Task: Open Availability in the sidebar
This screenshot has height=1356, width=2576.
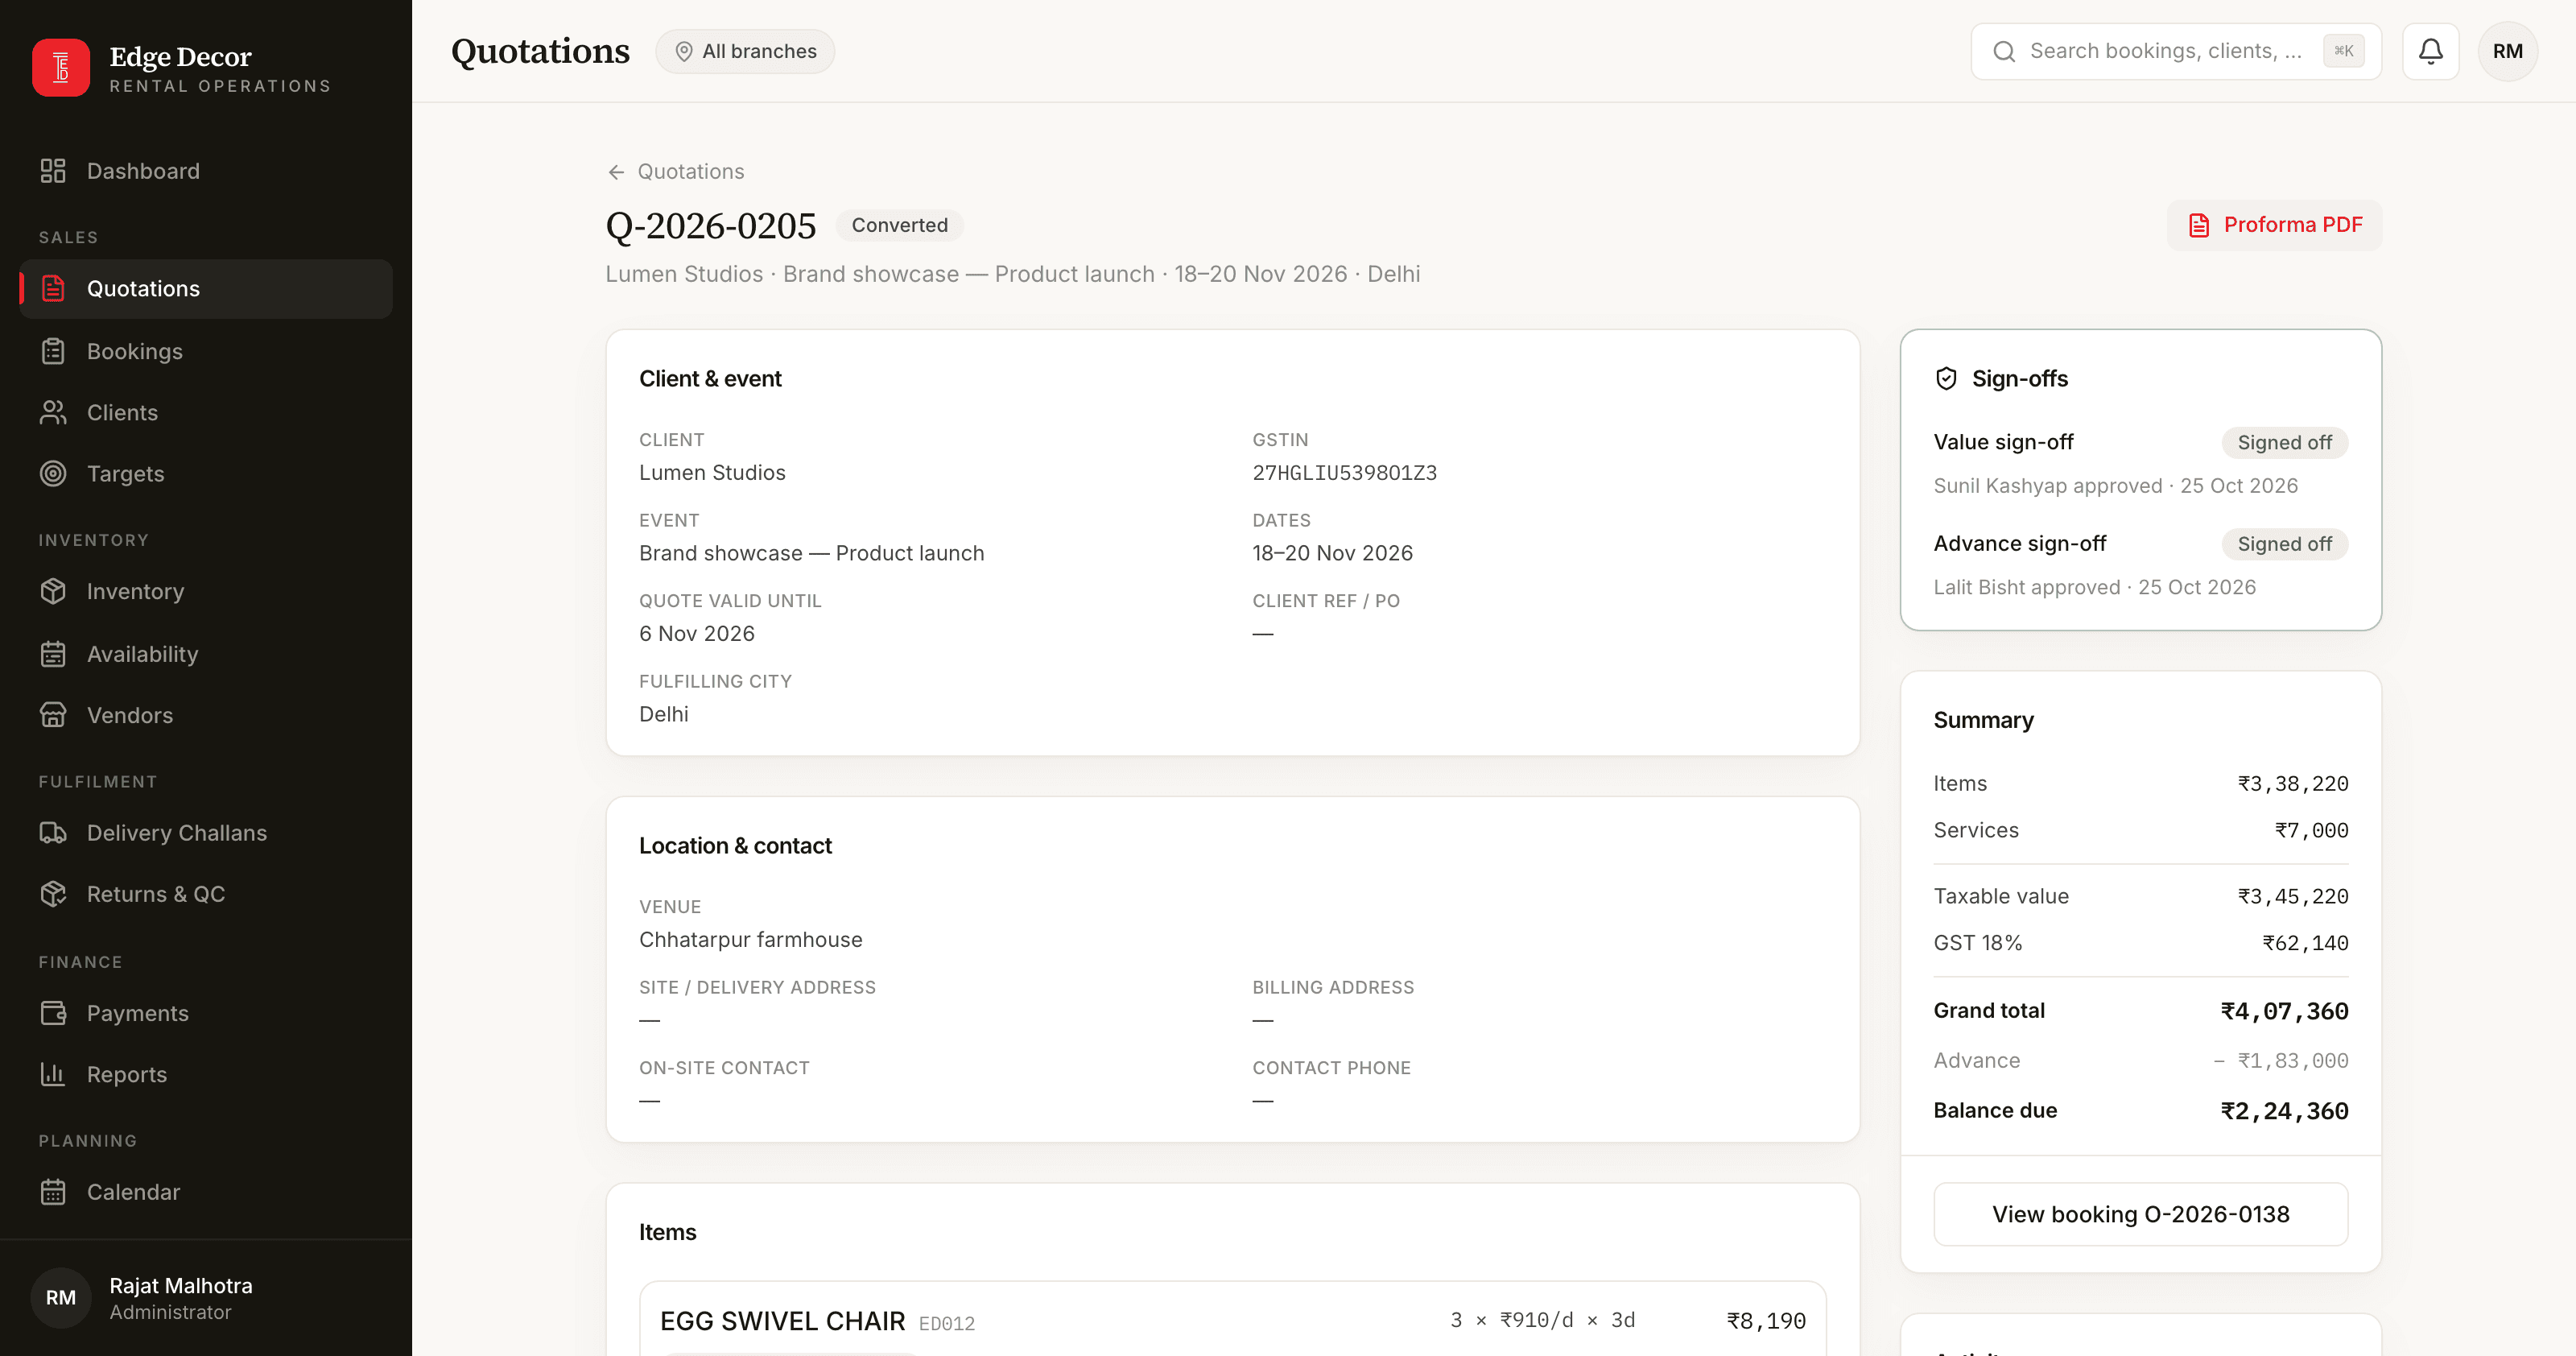Action: pos(206,654)
